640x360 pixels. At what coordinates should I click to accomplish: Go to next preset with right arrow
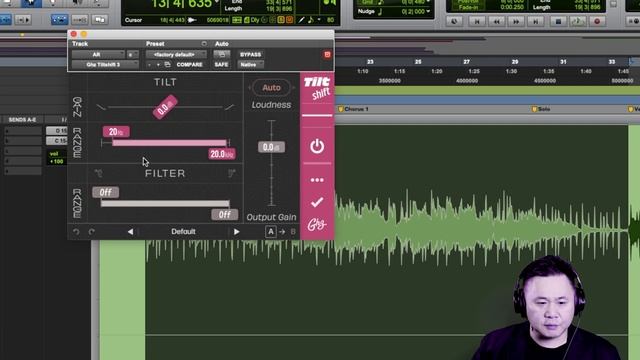click(x=237, y=232)
